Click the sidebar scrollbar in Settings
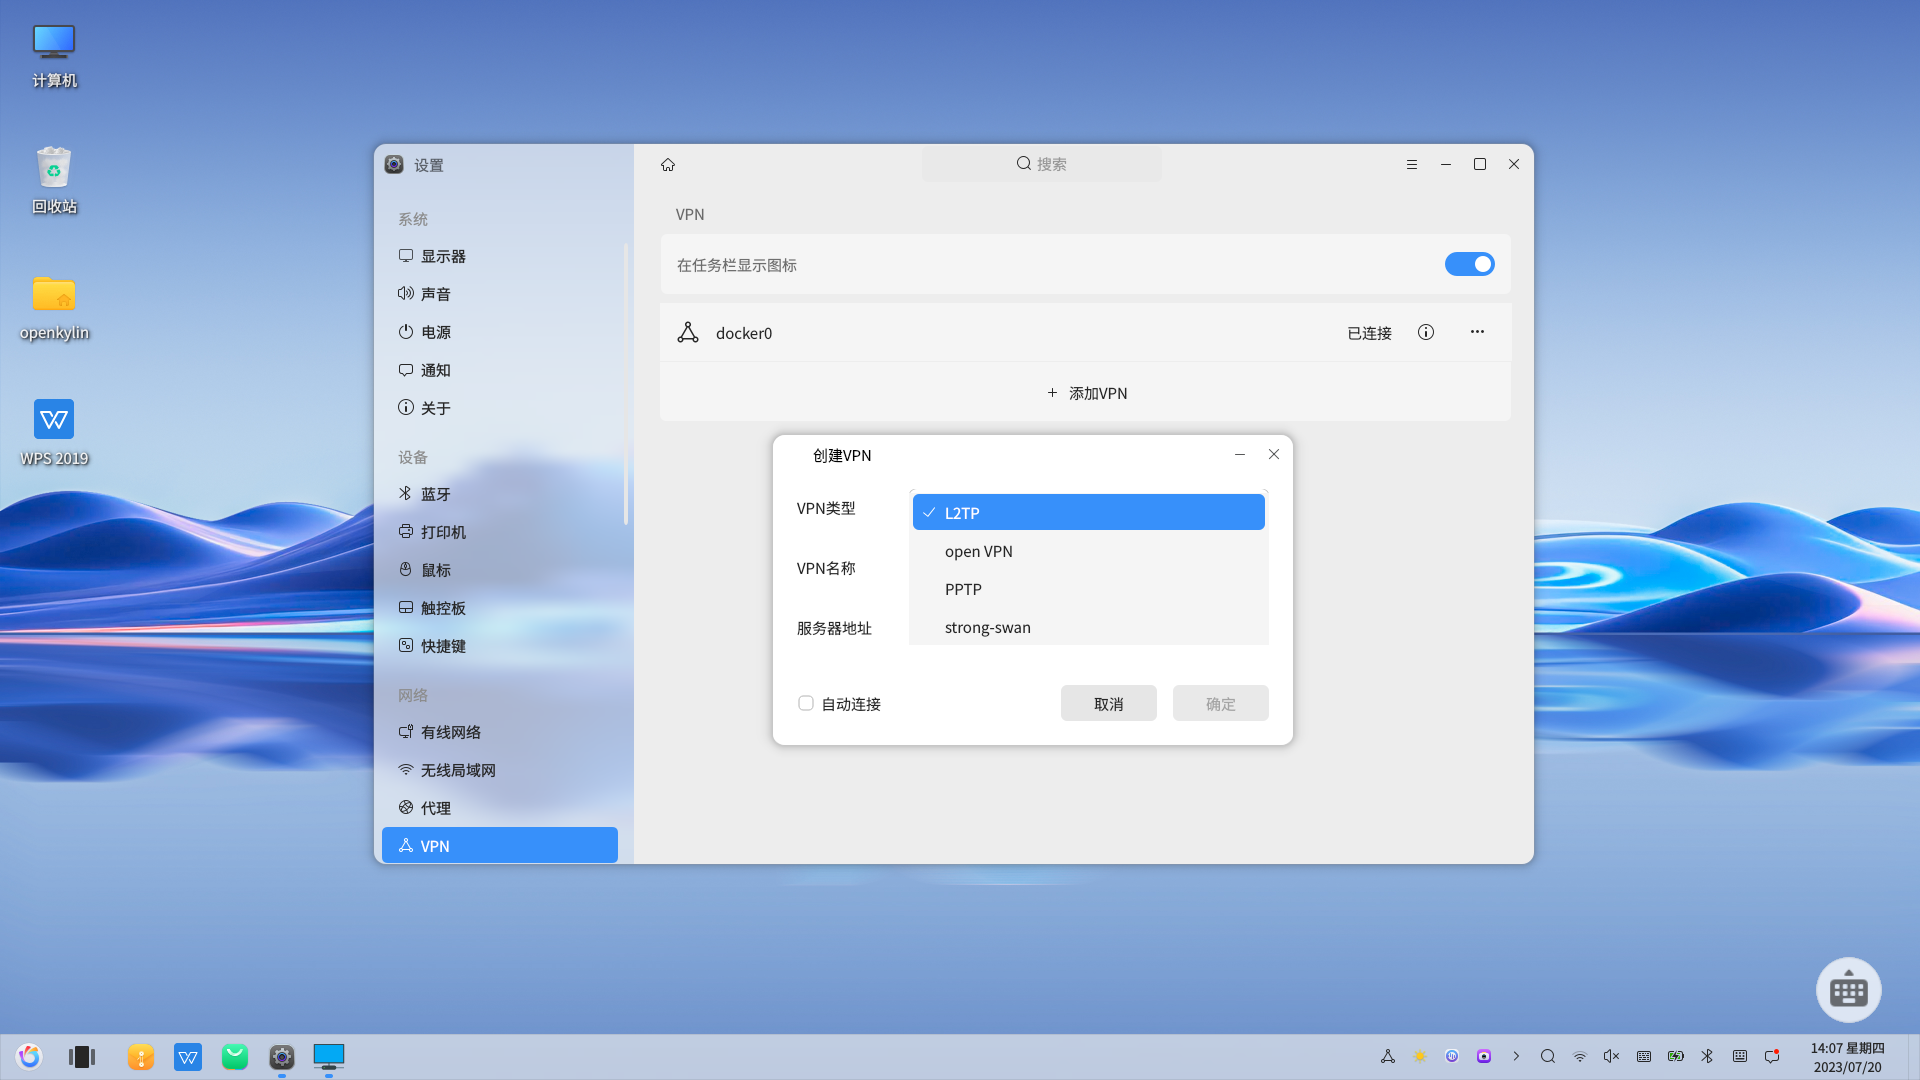 626,384
